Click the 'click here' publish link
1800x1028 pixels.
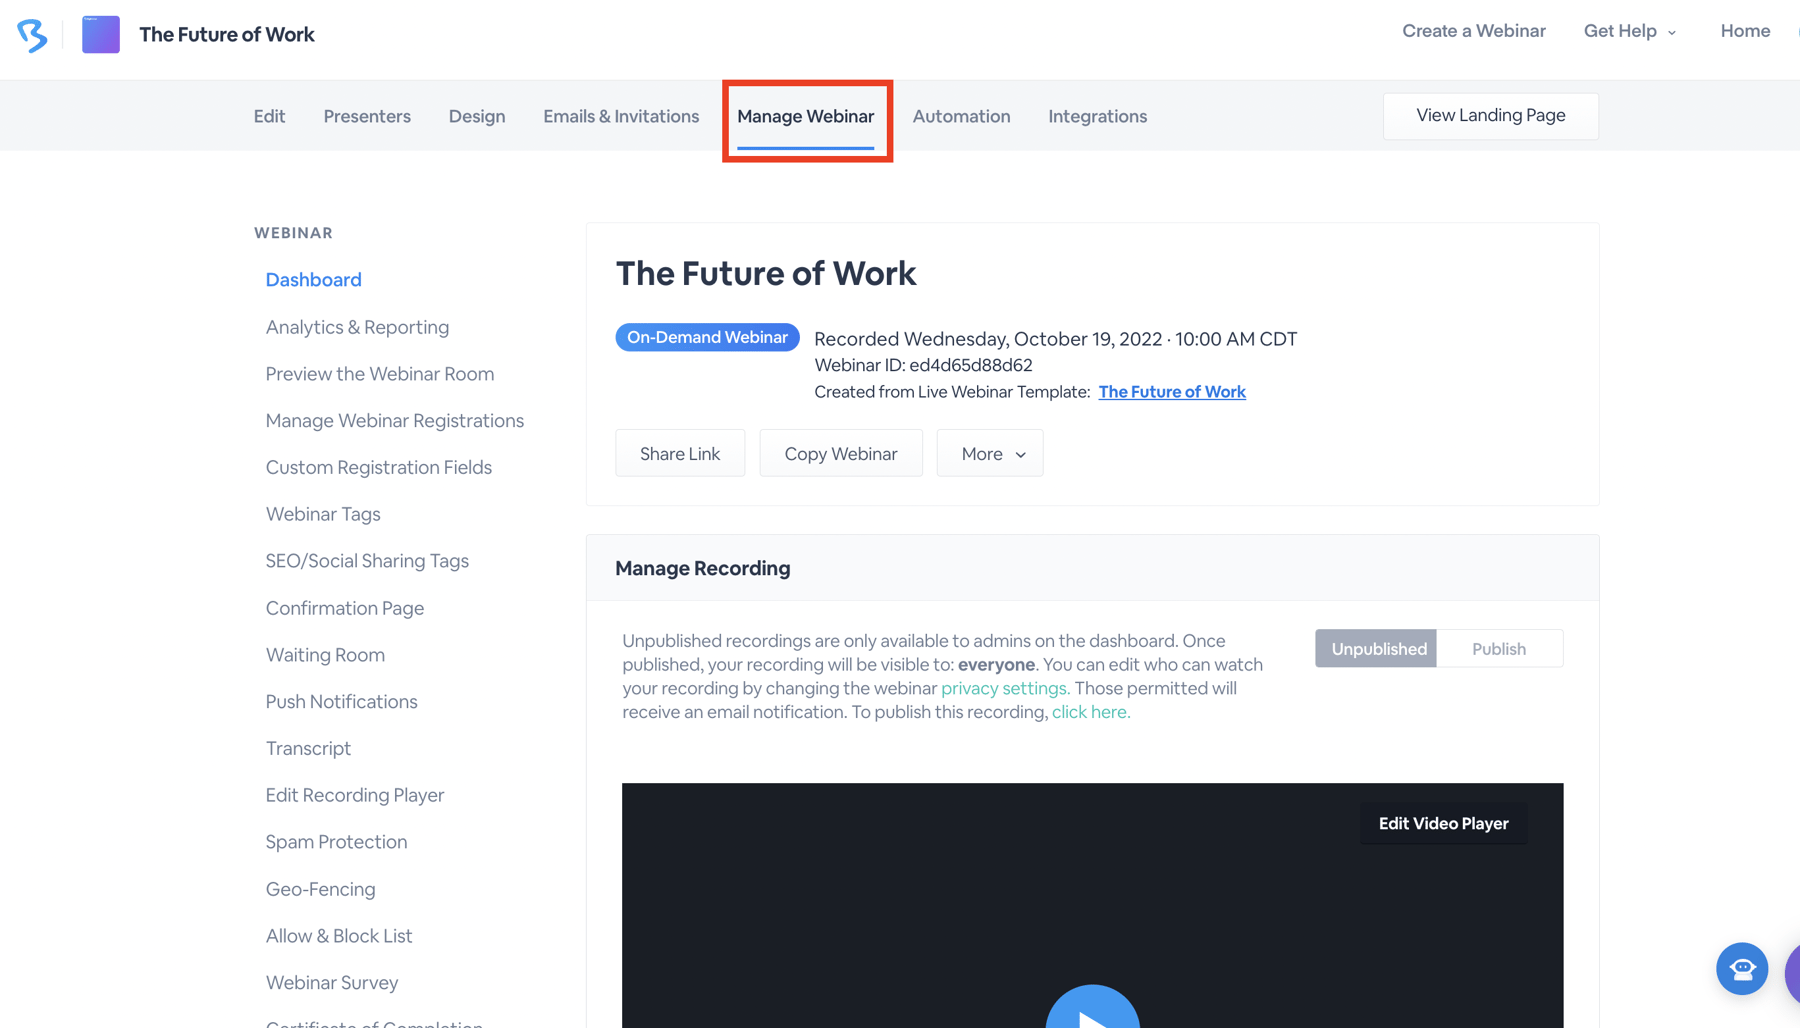[1090, 712]
